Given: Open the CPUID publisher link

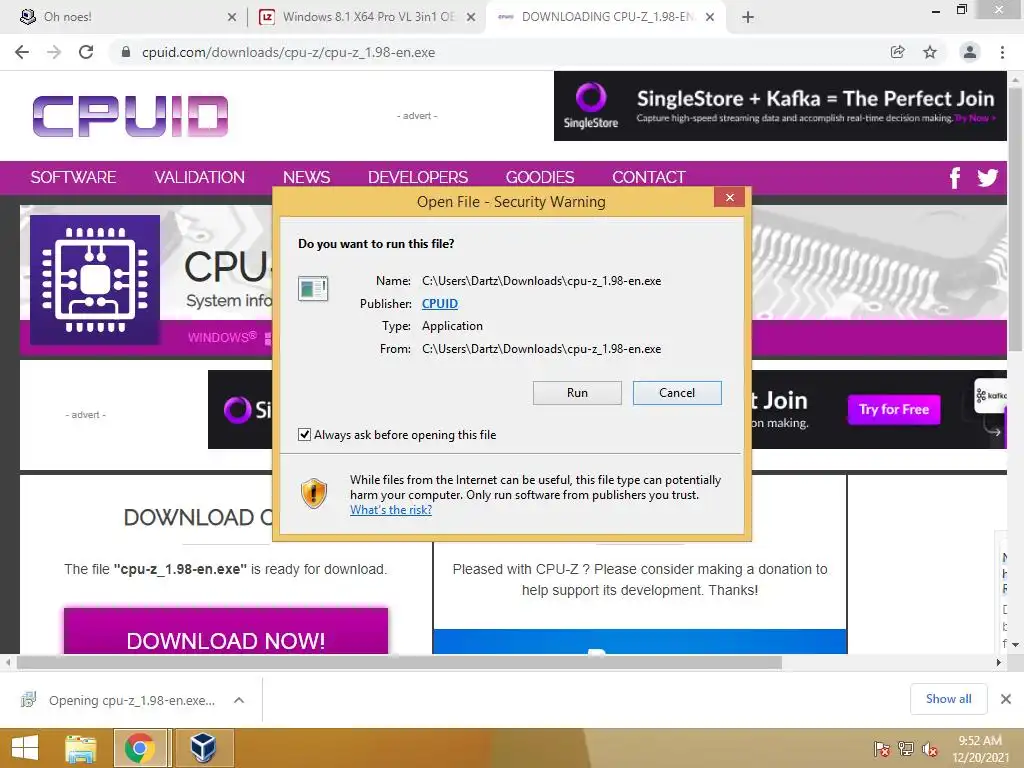Looking at the screenshot, I should (x=440, y=304).
